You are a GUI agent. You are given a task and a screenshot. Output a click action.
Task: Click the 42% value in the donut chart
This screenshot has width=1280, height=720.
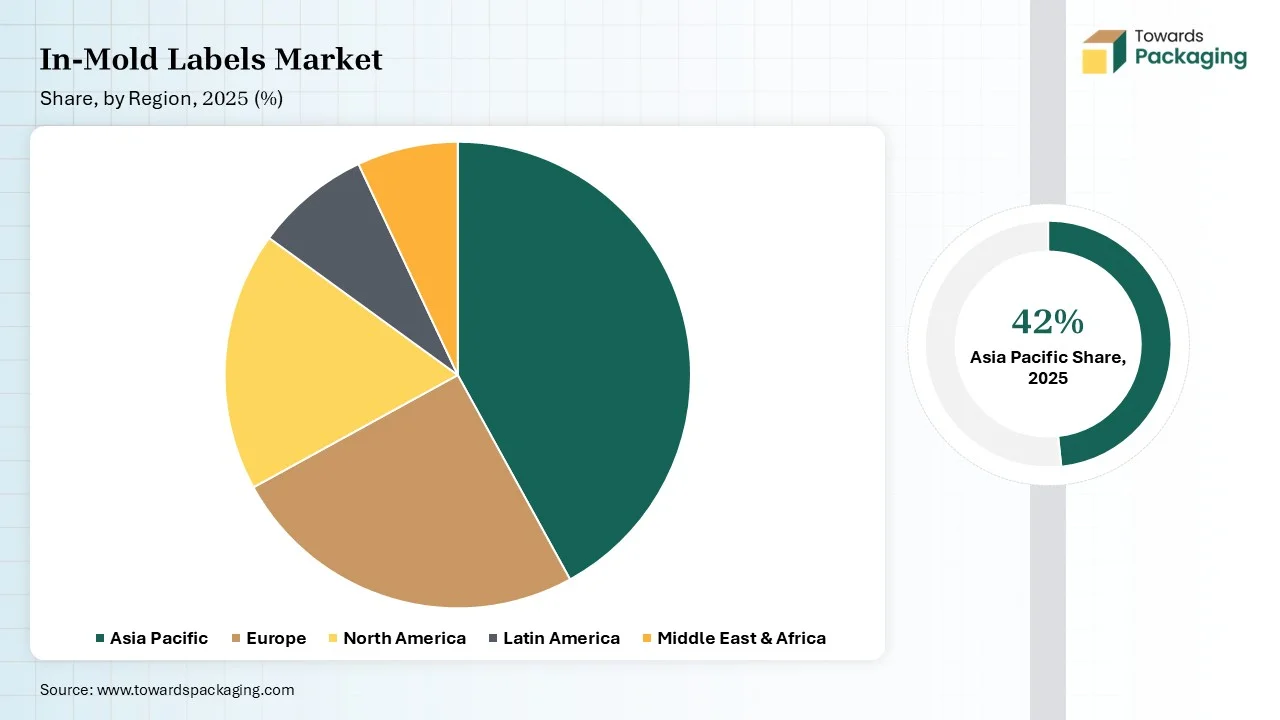pyautogui.click(x=1047, y=322)
